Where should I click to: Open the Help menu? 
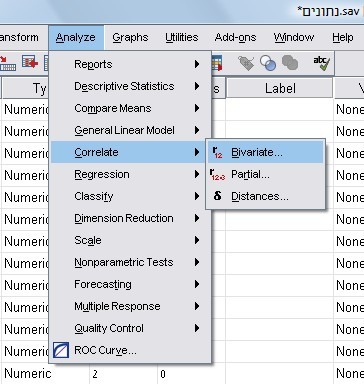(343, 37)
